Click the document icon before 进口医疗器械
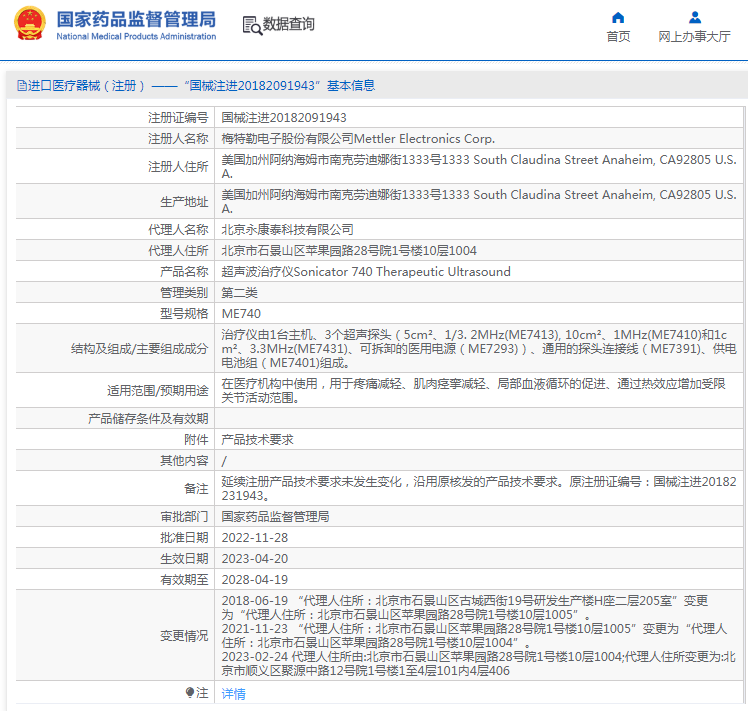 coord(21,86)
